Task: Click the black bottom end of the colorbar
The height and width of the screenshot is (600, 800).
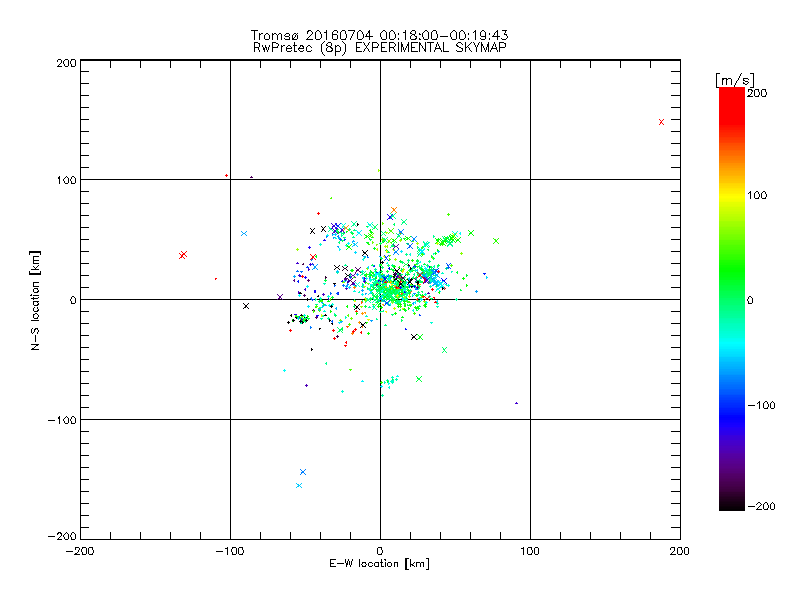Action: pyautogui.click(x=732, y=503)
